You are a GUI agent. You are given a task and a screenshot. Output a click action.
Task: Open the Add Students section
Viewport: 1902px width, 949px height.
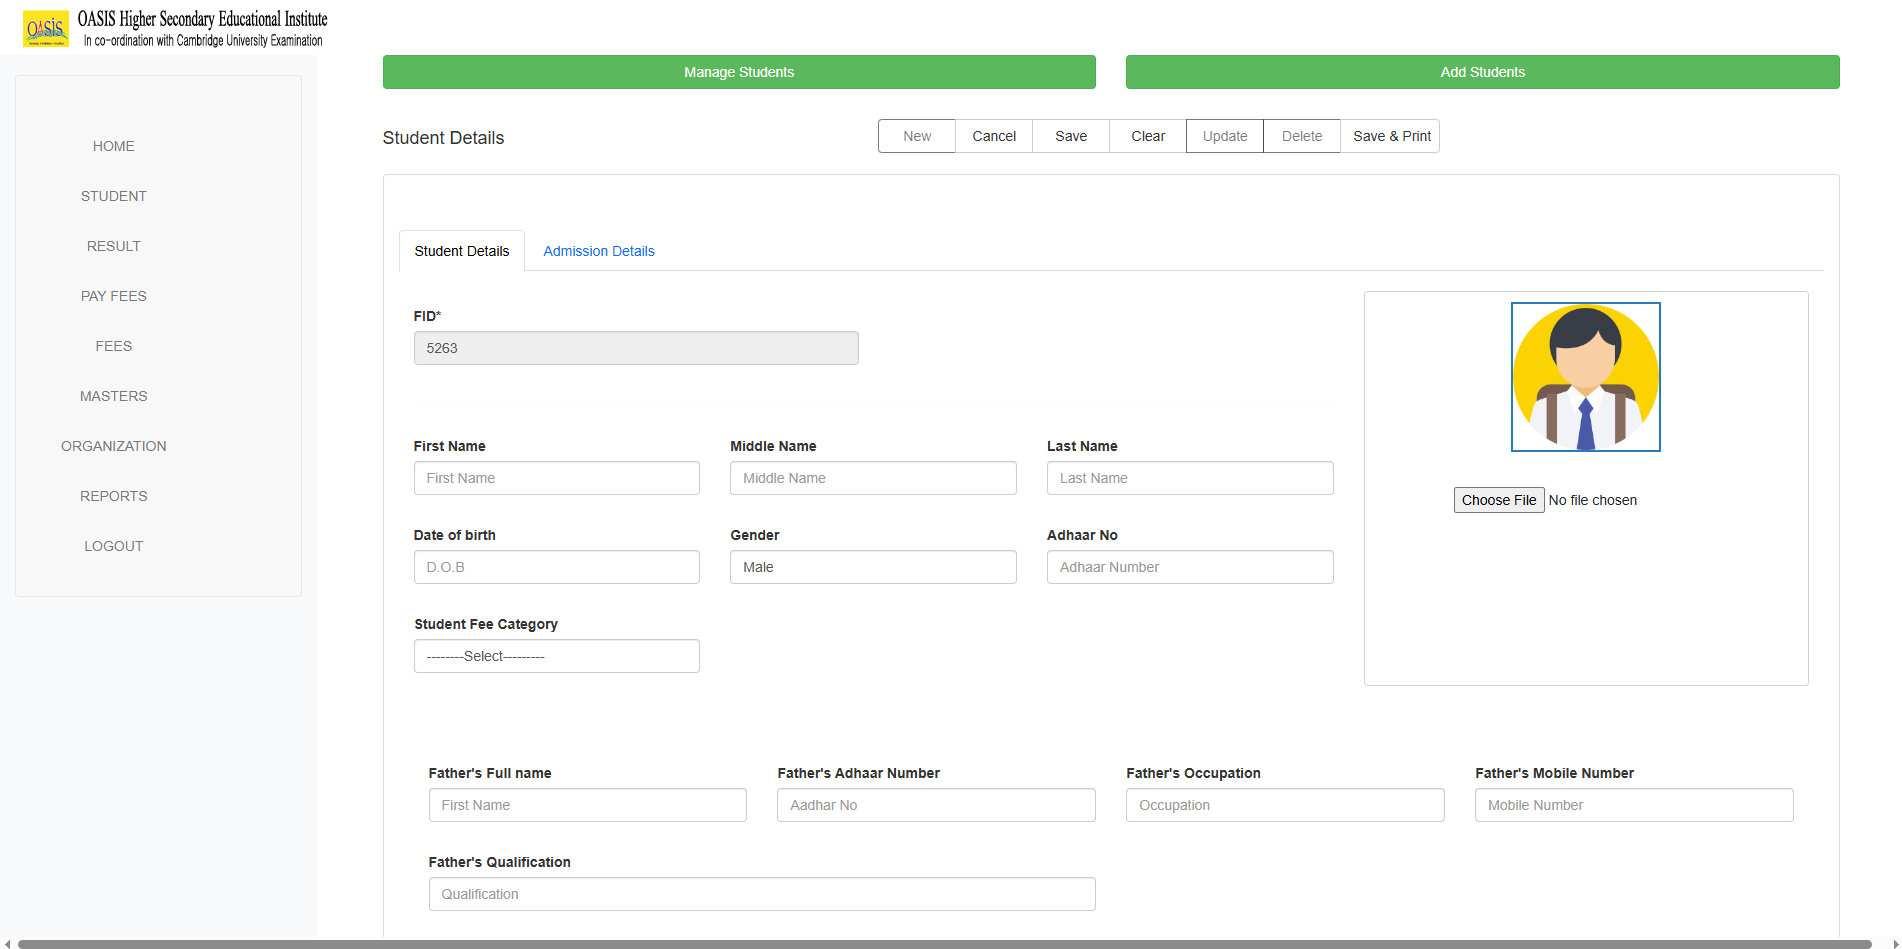point(1482,71)
